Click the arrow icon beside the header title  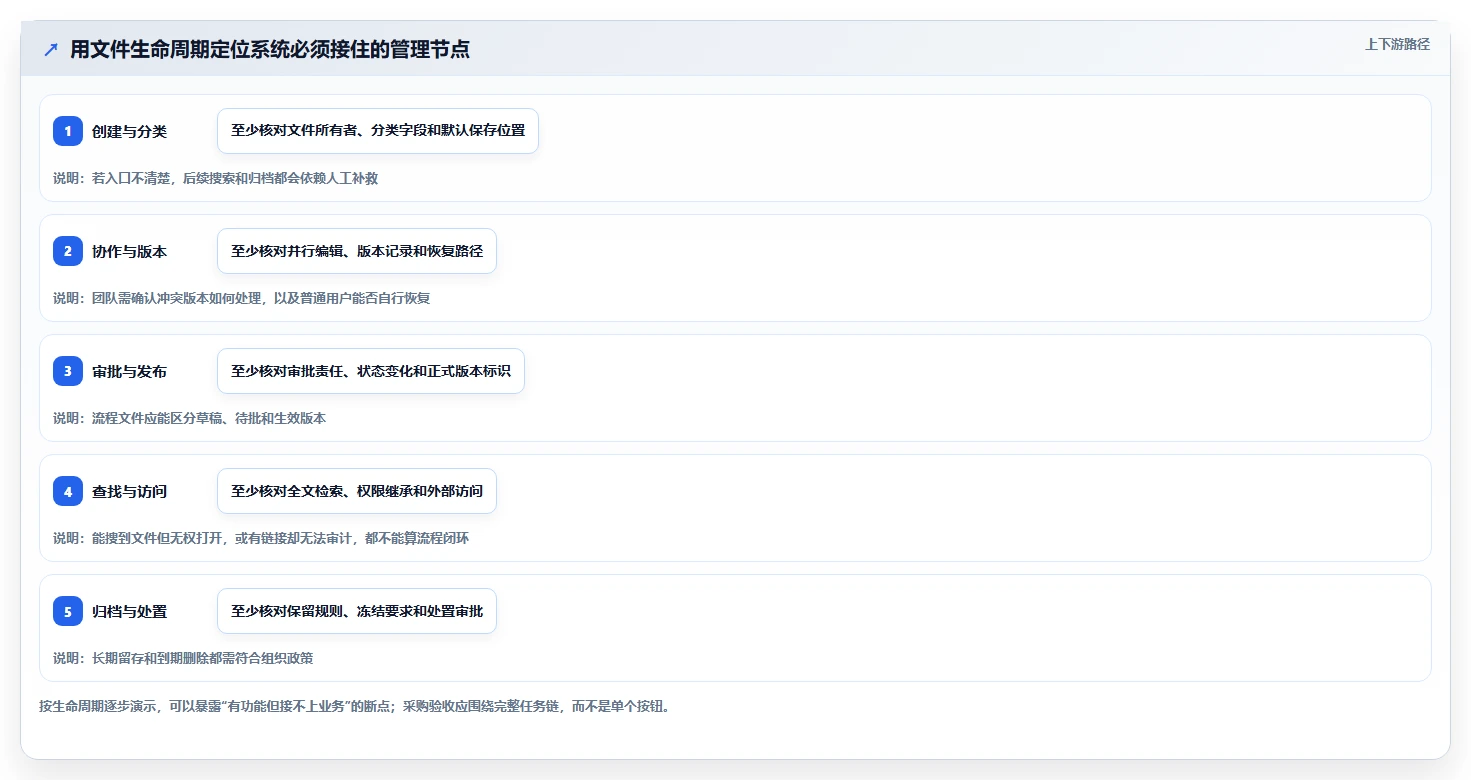(51, 50)
